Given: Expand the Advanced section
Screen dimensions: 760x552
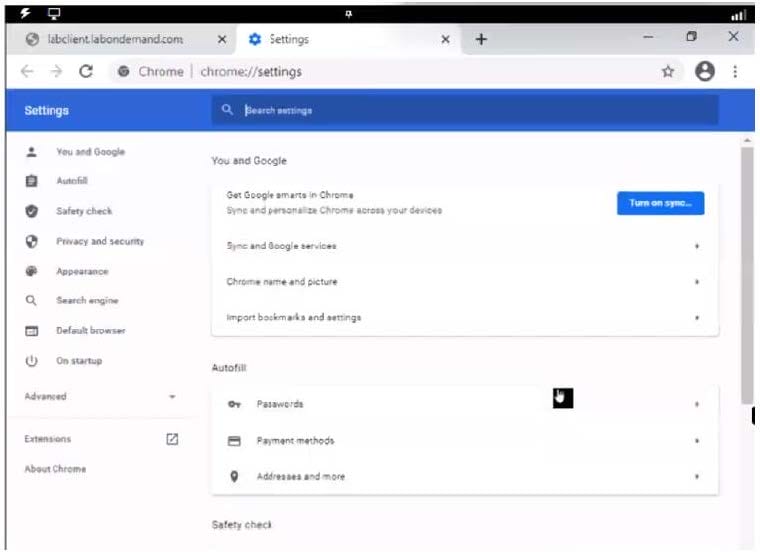Looking at the screenshot, I should coord(100,396).
